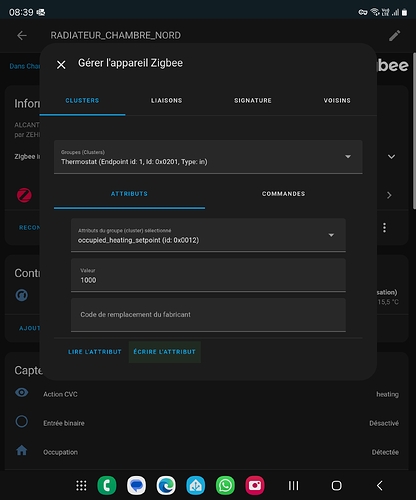This screenshot has width=416, height=500.
Task: Tap the Back navigation button
Action: 380,486
